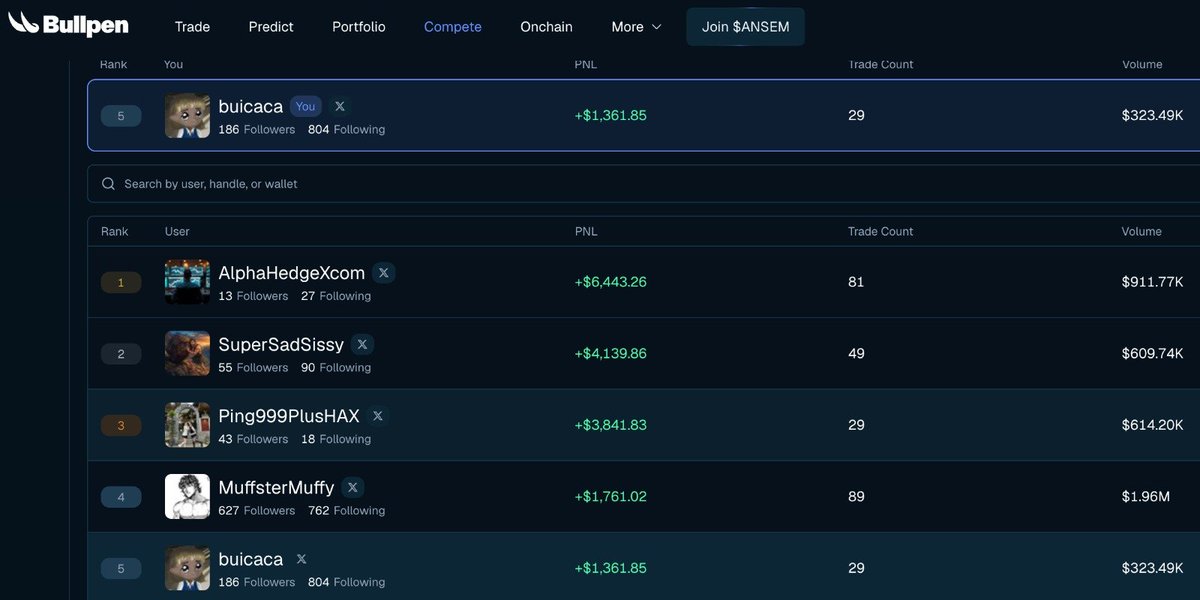This screenshot has height=600, width=1200.
Task: Open AlphaHedgeXcom username link
Action: point(291,273)
